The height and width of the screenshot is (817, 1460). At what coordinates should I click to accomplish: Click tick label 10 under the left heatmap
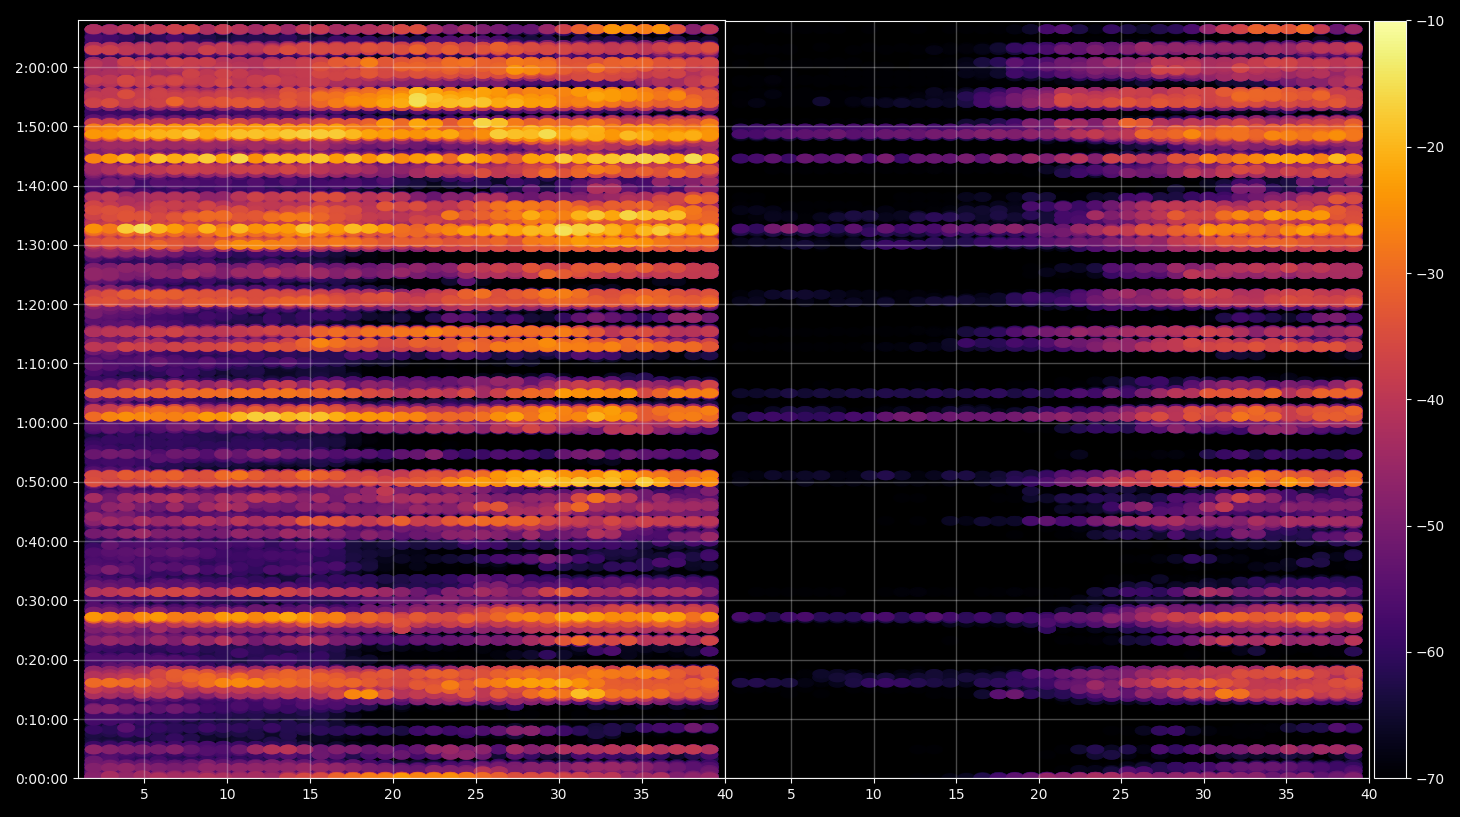pyautogui.click(x=227, y=795)
